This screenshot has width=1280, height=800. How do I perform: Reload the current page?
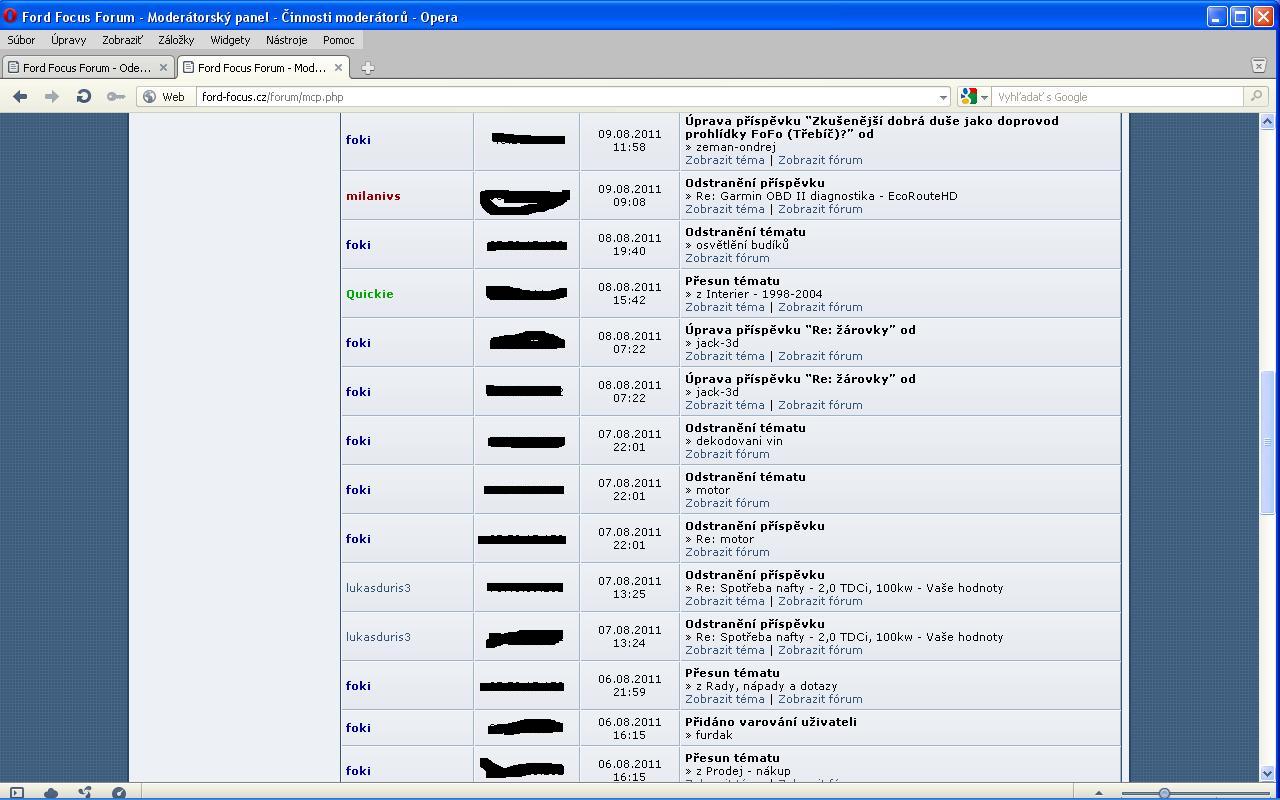(x=84, y=97)
